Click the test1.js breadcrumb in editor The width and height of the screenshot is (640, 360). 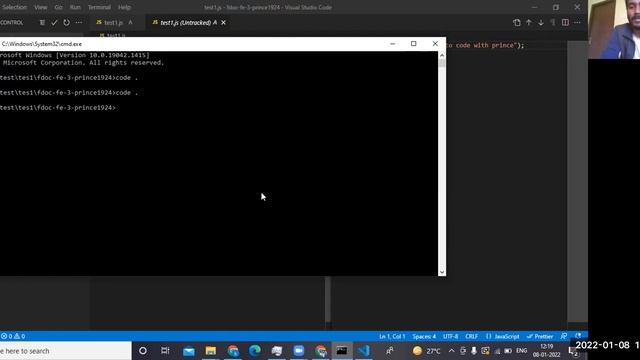[113, 35]
